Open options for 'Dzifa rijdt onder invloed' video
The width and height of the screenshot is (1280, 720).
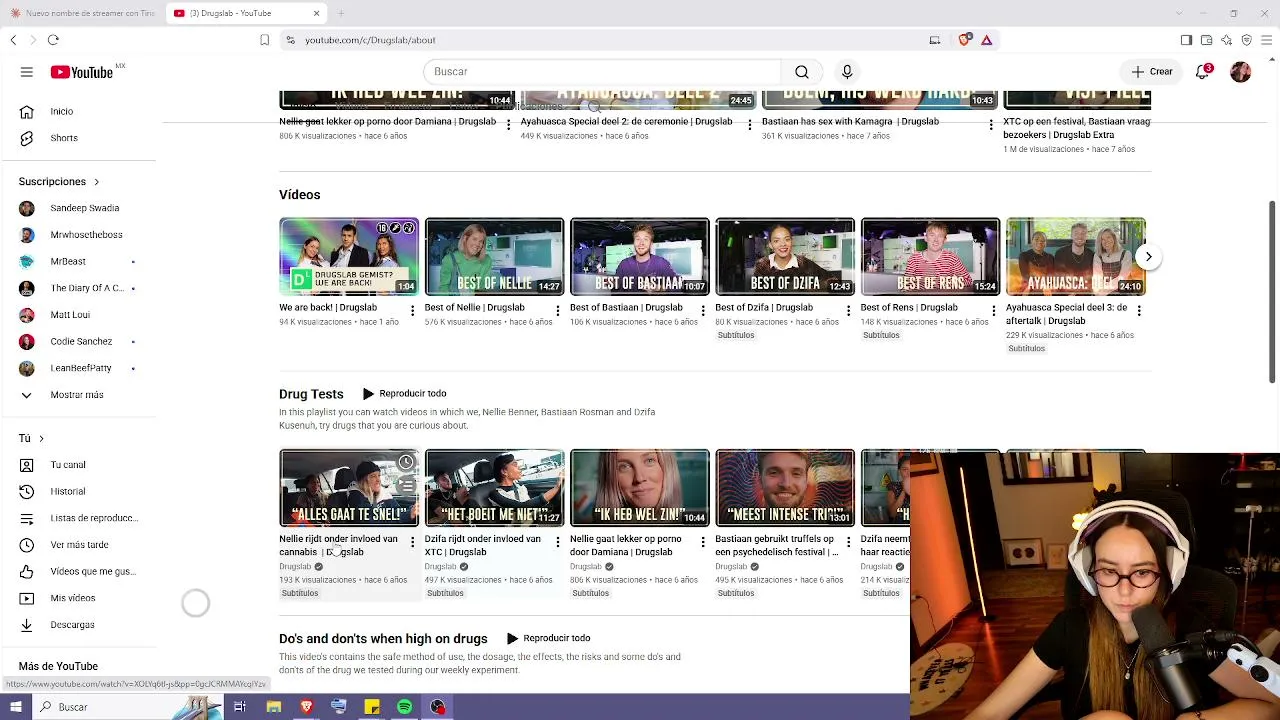tap(557, 543)
